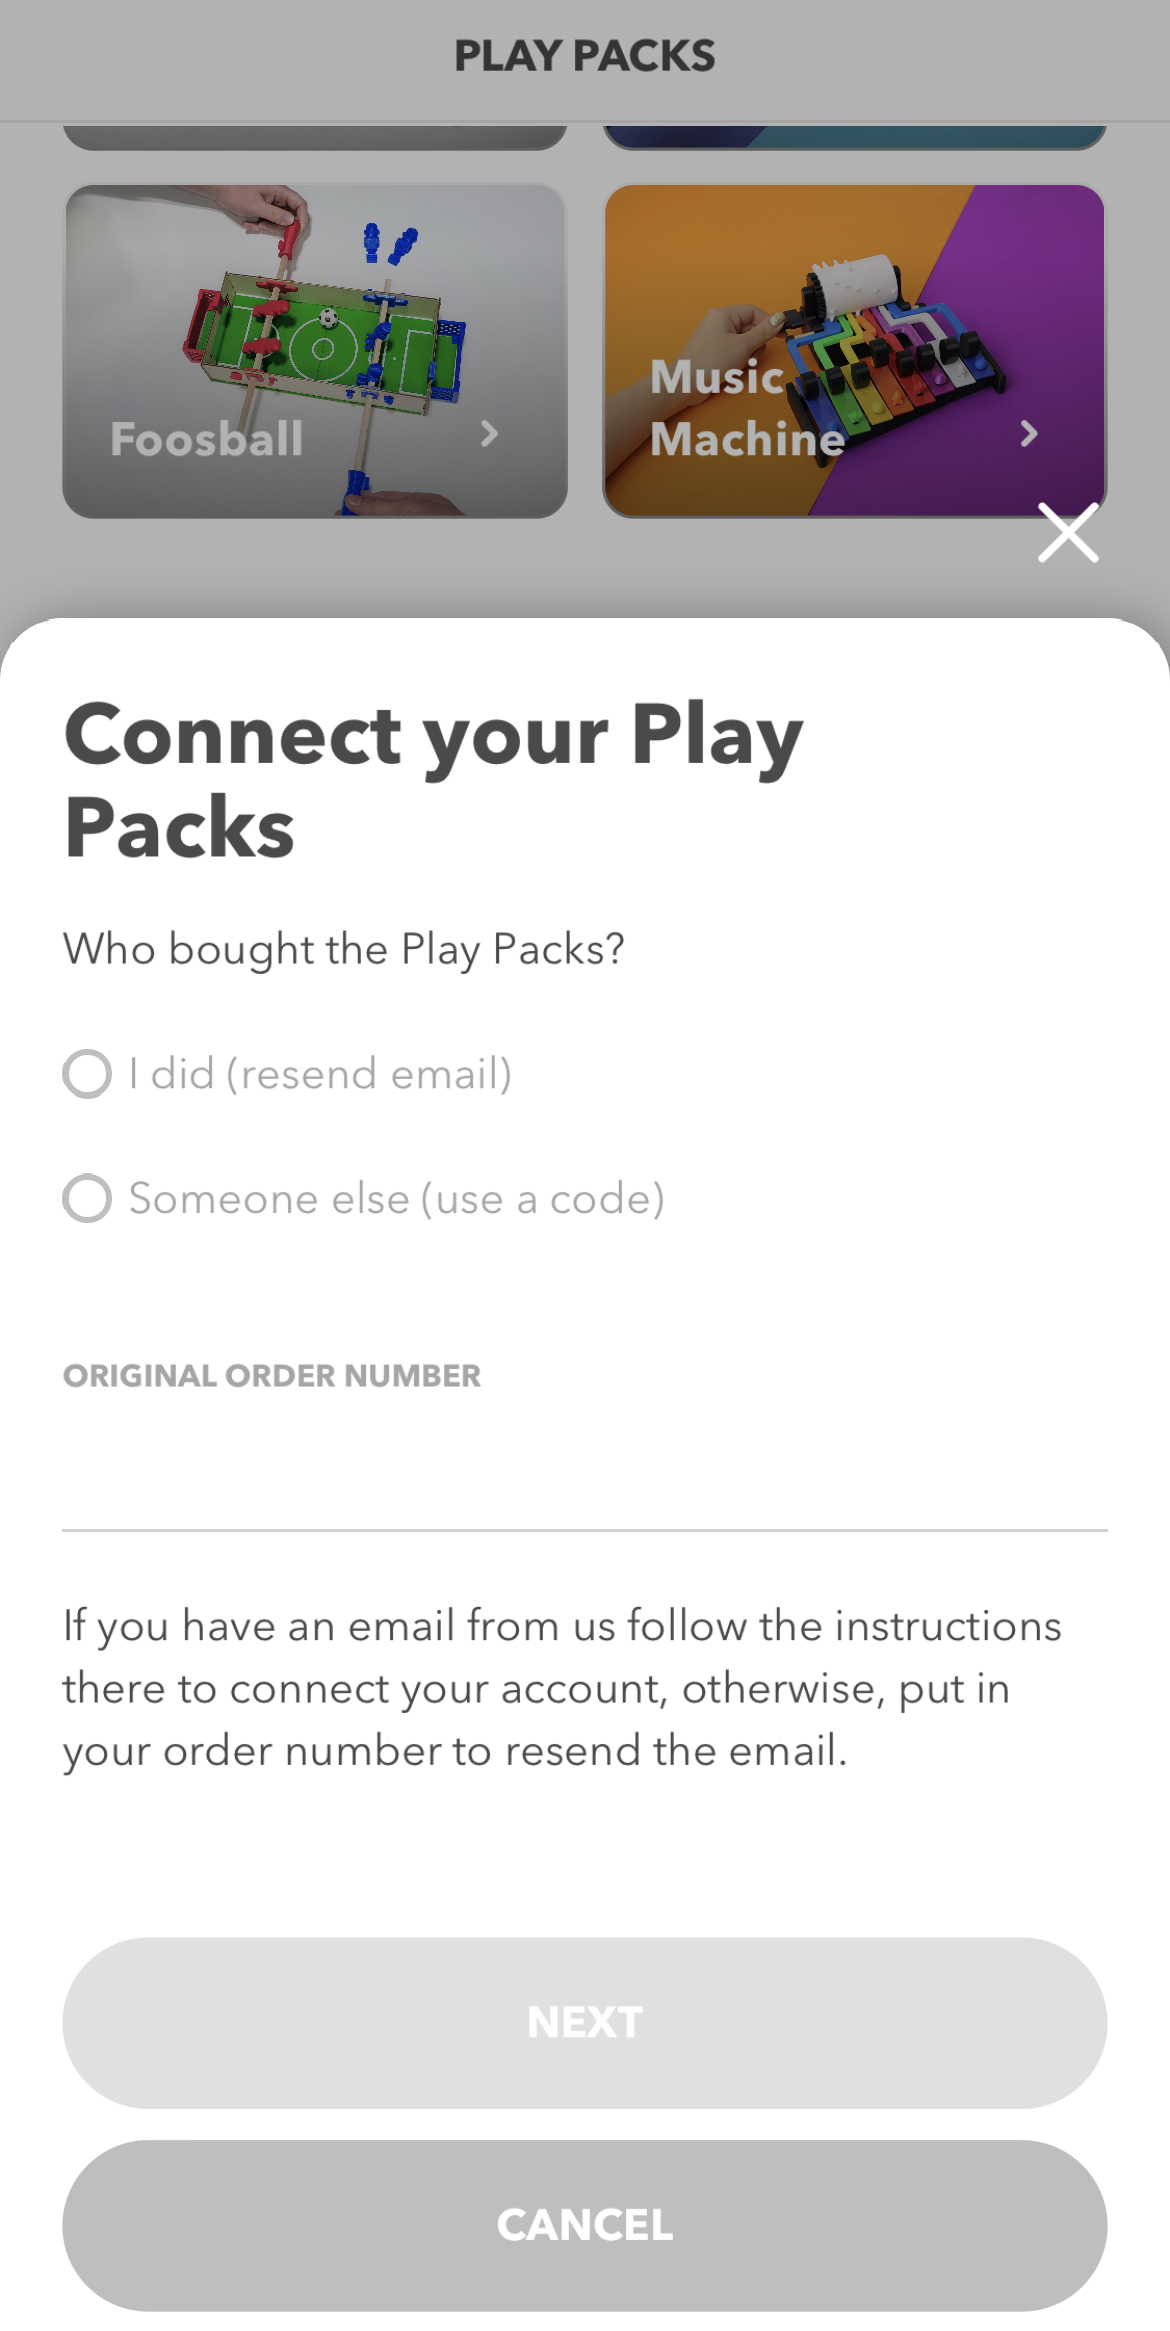Close the Connect your Play Packs dialog
Viewport: 1170px width, 2331px height.
(1068, 533)
